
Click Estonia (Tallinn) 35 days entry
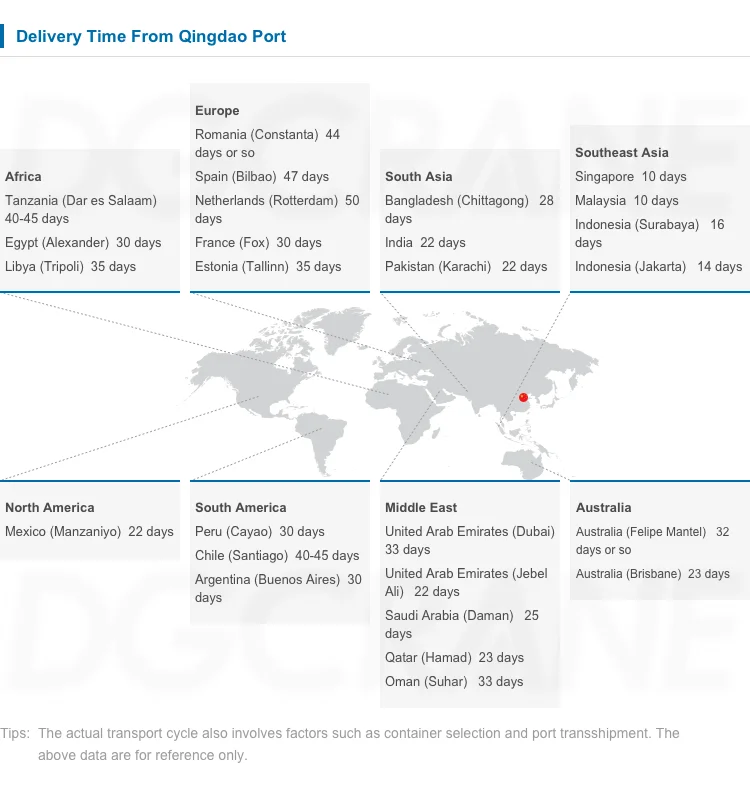click(x=268, y=267)
